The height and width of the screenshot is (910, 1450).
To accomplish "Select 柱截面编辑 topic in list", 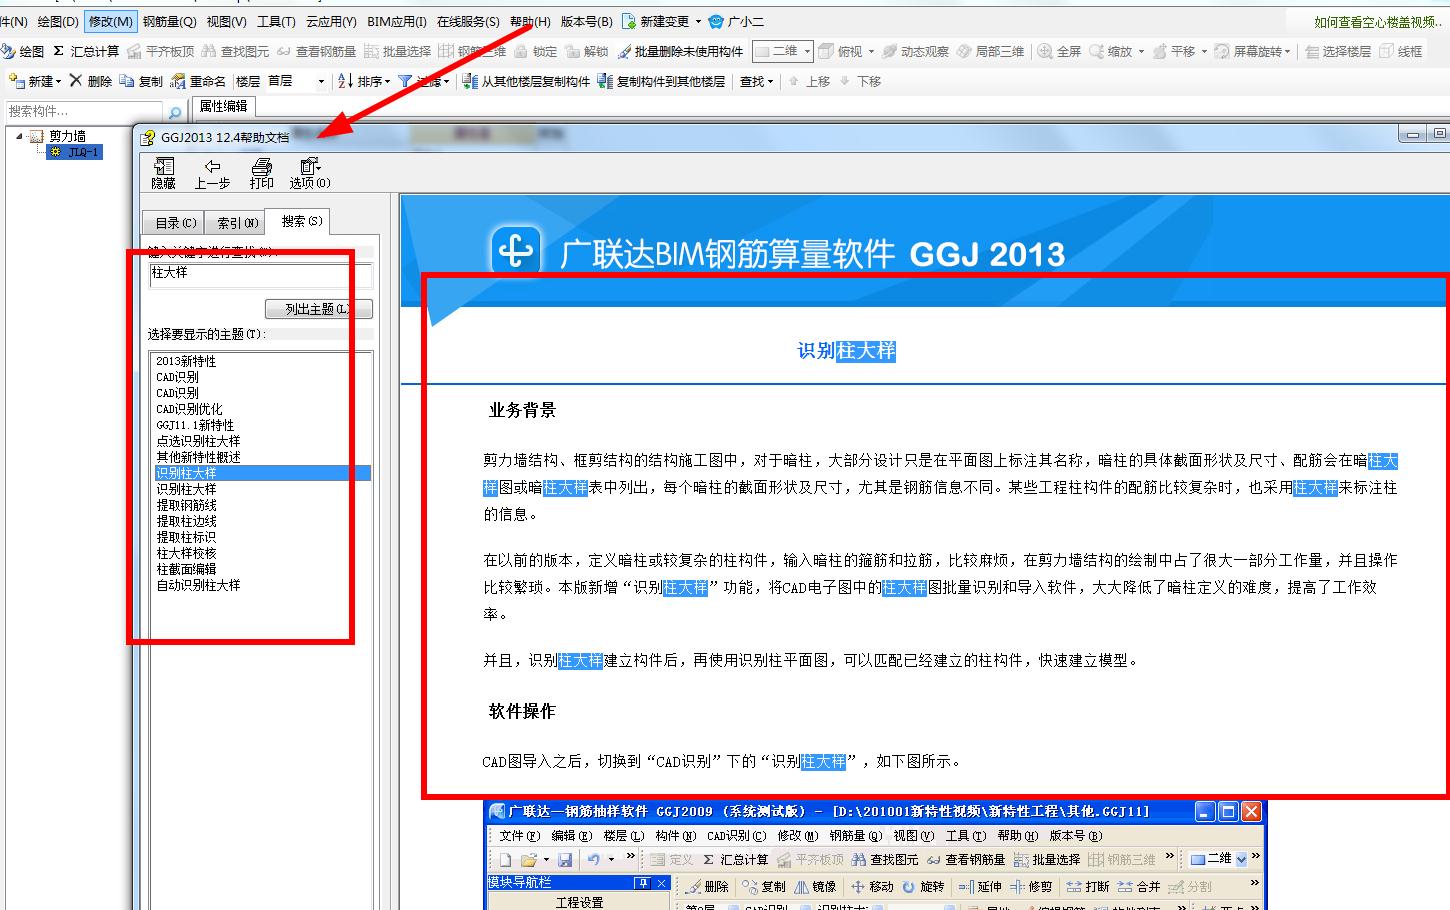I will coord(186,569).
